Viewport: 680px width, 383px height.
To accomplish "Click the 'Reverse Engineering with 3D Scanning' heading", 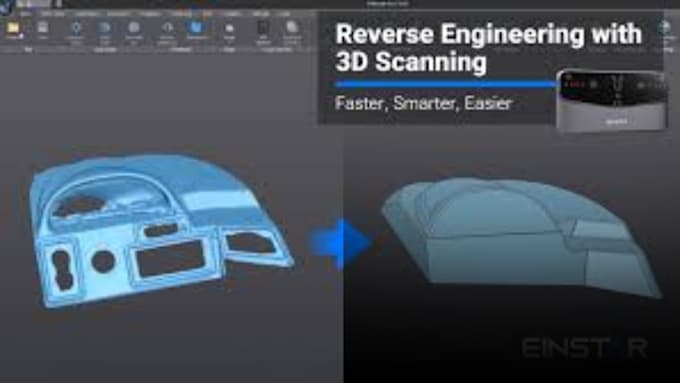I will [x=488, y=48].
